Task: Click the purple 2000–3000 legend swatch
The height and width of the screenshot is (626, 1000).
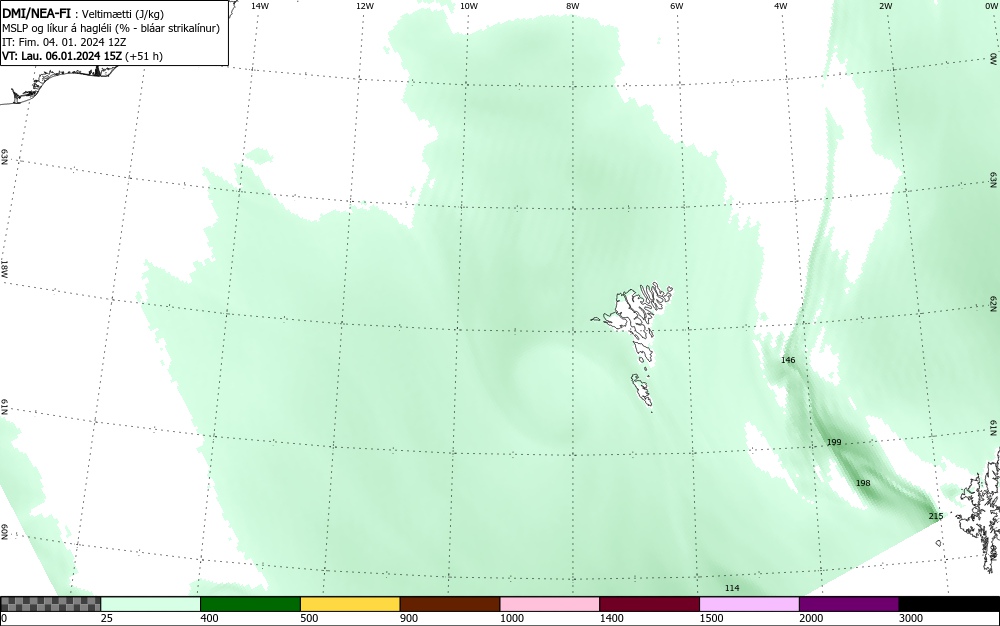Action: click(x=849, y=604)
